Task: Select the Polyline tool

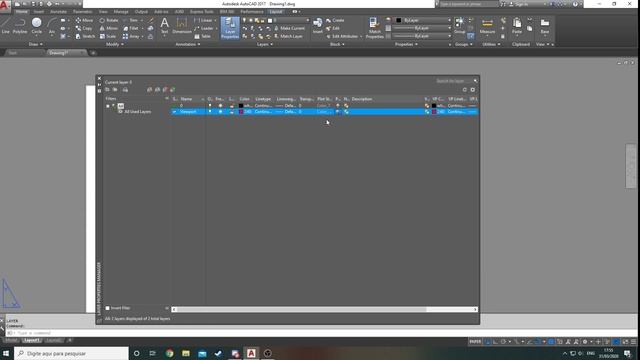Action: coord(20,26)
